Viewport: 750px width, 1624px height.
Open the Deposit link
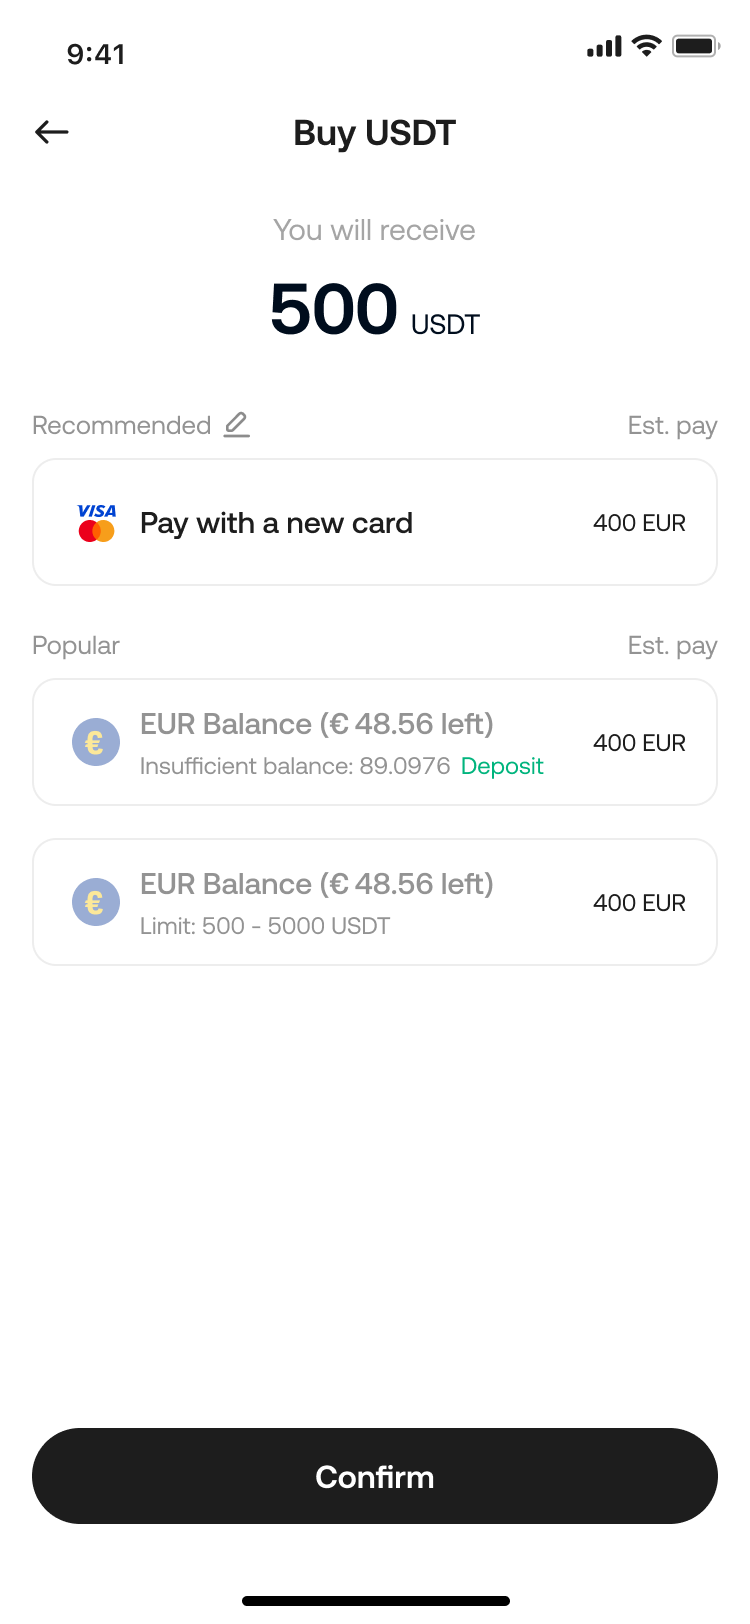(x=502, y=767)
